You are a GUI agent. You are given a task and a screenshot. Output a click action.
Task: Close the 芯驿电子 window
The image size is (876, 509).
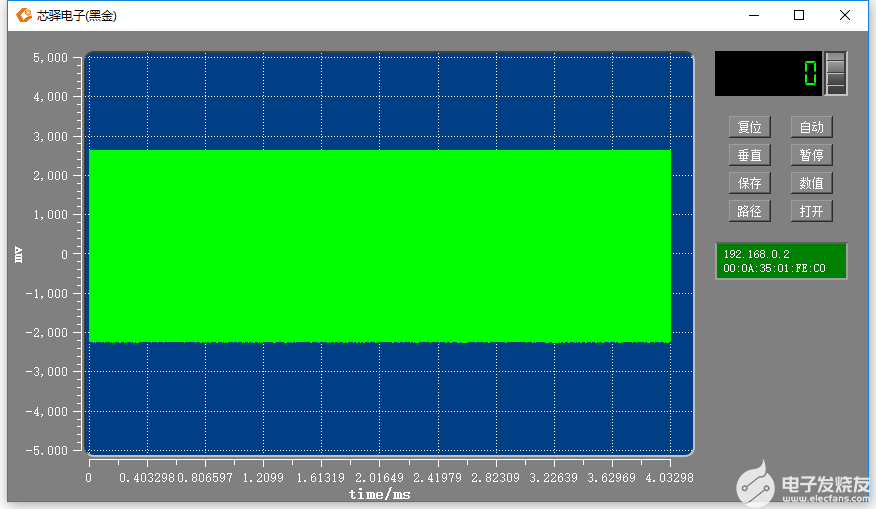(845, 15)
